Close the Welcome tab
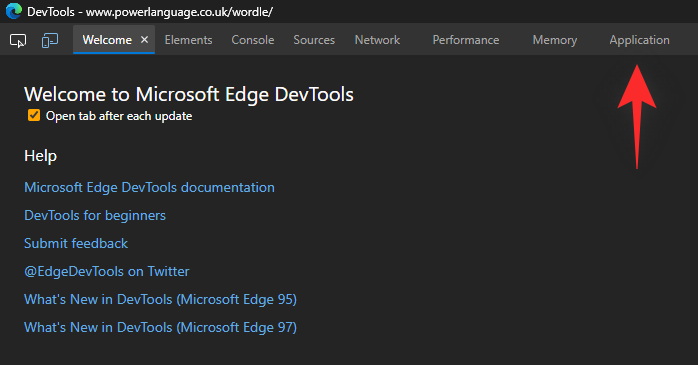Screen dimensions: 698x365 coord(144,40)
